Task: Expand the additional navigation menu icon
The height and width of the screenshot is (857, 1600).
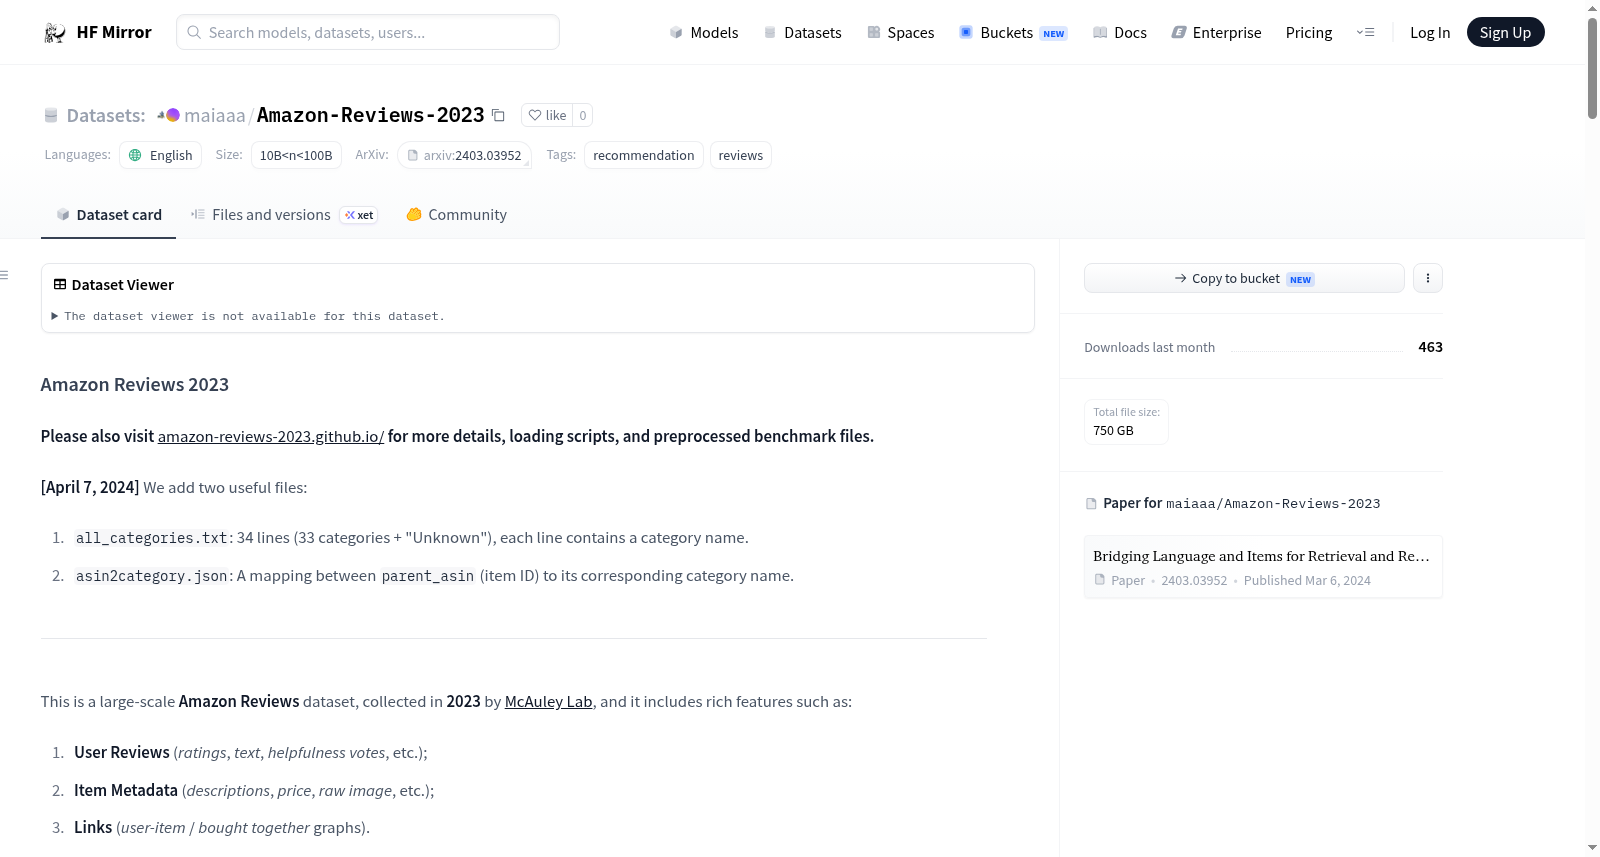Action: click(x=1365, y=33)
